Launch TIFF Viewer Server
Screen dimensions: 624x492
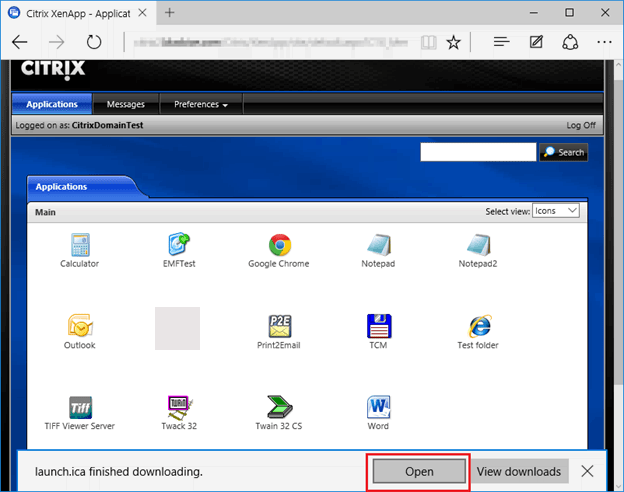pos(80,413)
